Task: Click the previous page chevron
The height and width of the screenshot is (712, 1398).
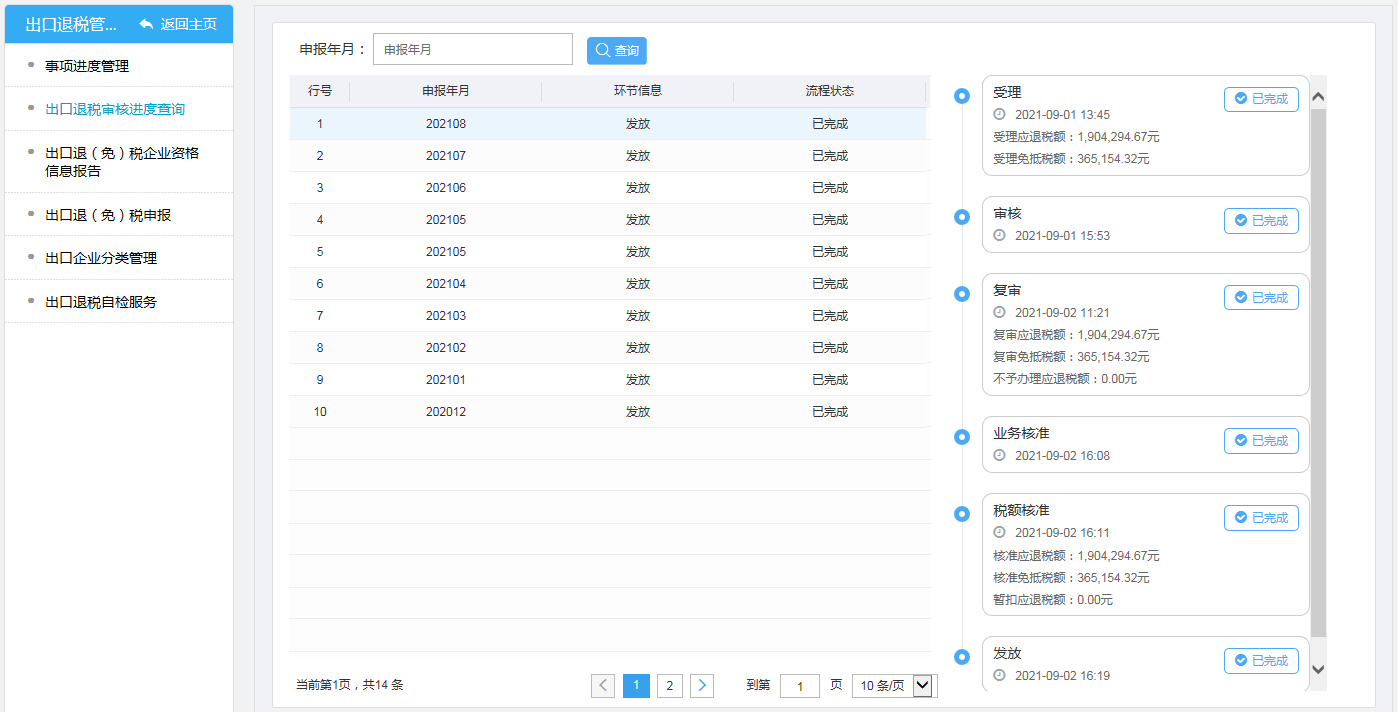Action: click(x=603, y=686)
